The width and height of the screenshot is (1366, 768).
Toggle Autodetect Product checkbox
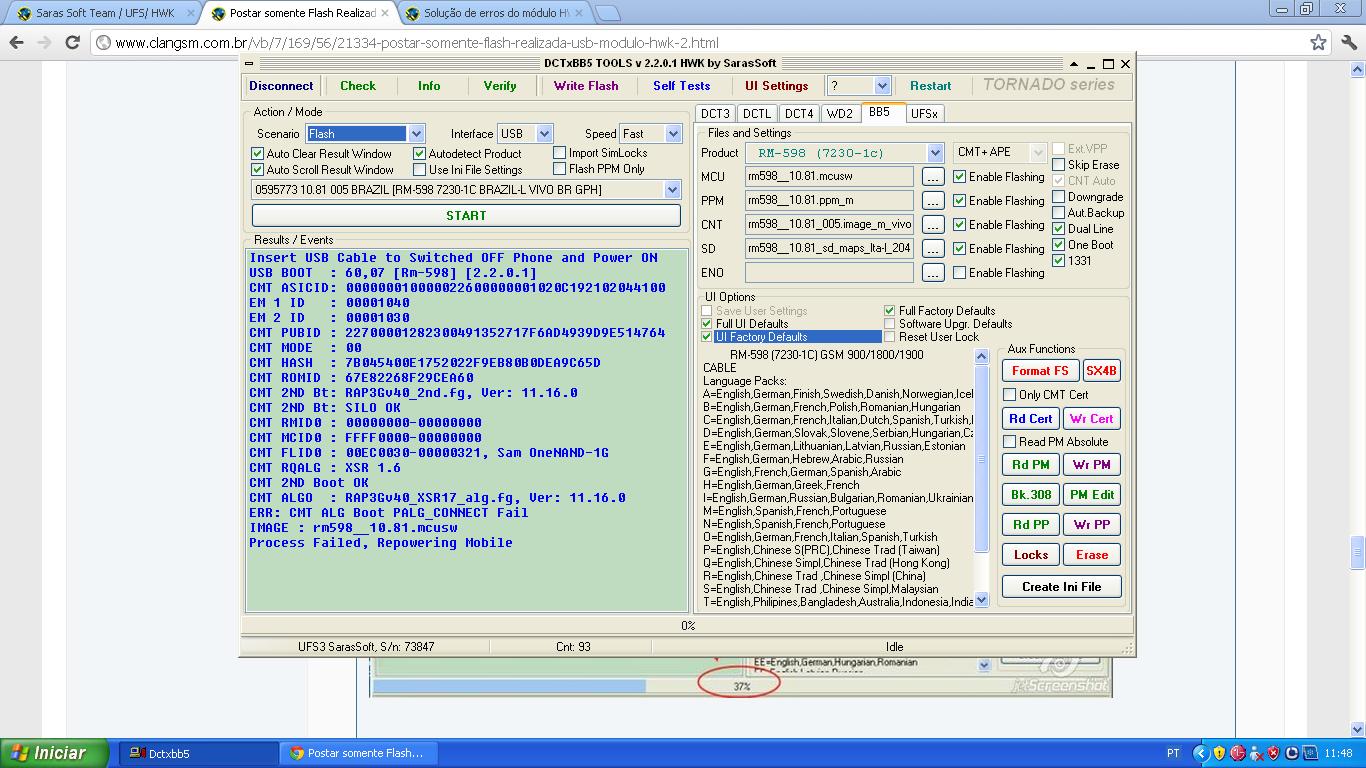419,154
